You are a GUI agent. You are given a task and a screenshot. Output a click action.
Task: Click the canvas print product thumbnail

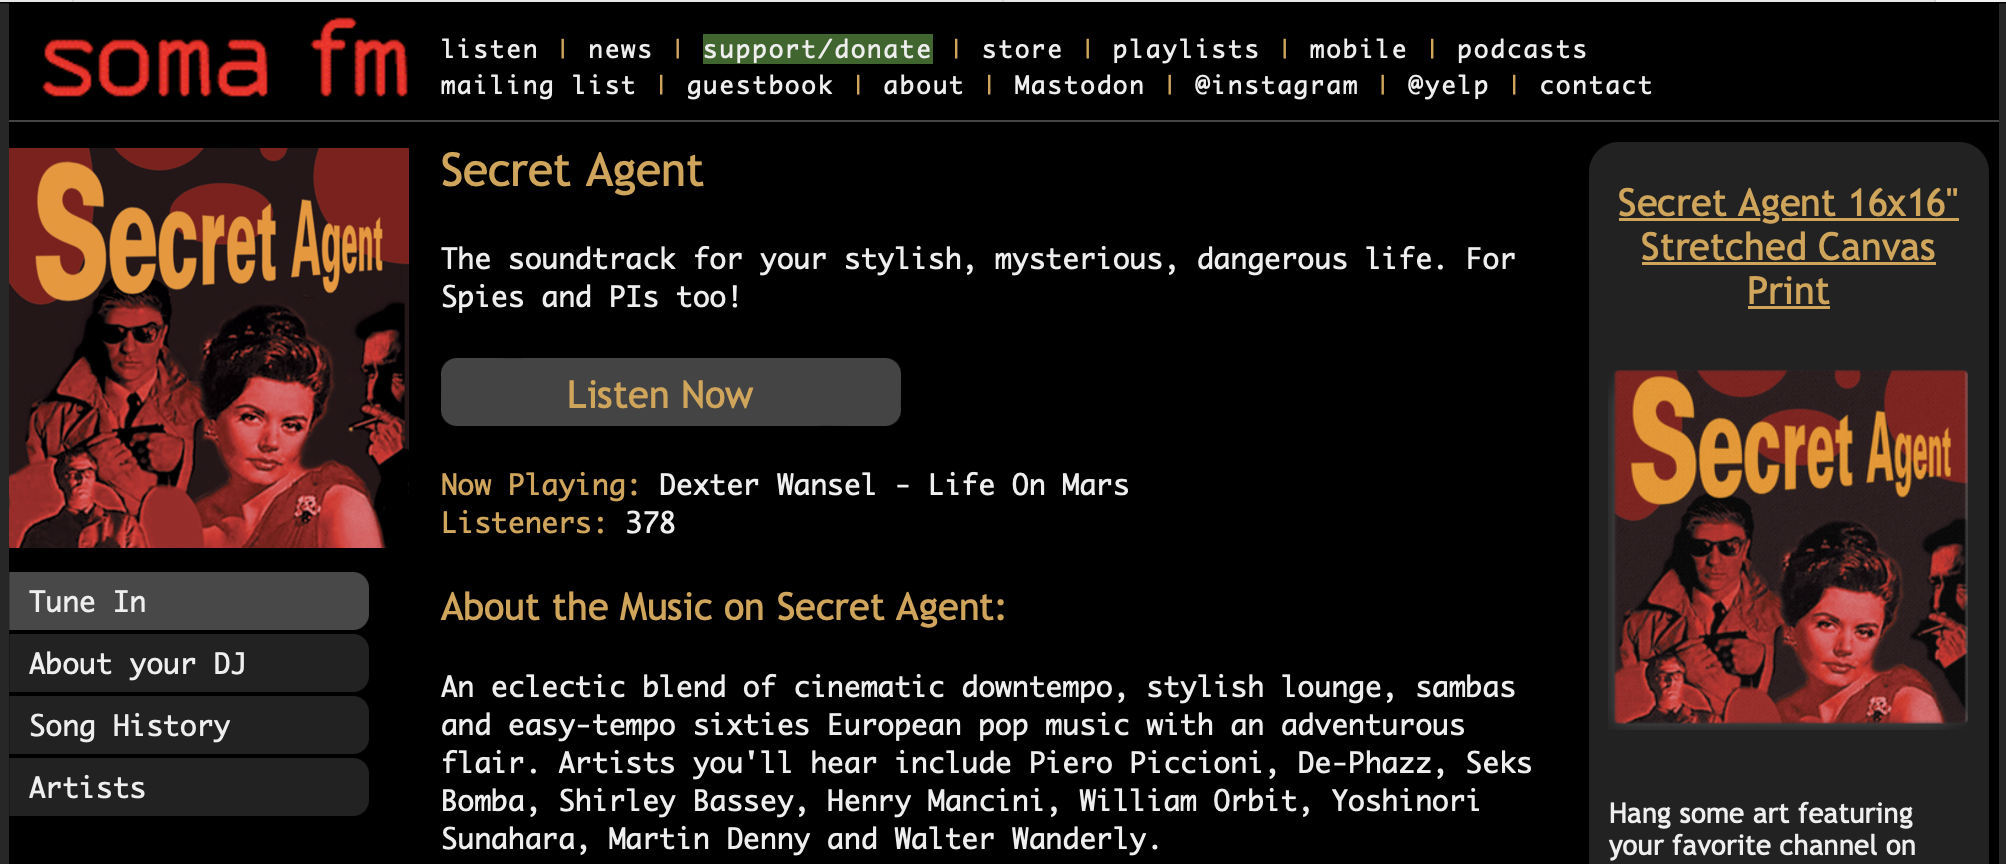pos(1790,547)
